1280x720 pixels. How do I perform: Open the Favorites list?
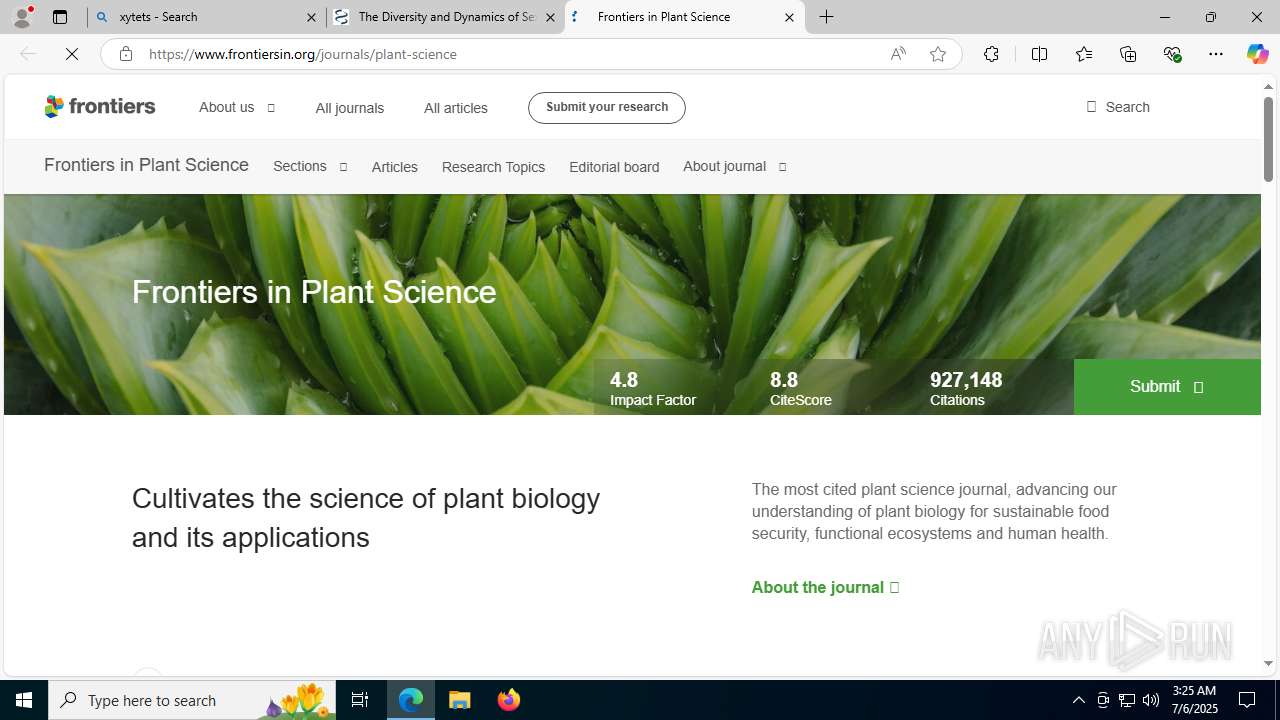pyautogui.click(x=1083, y=54)
